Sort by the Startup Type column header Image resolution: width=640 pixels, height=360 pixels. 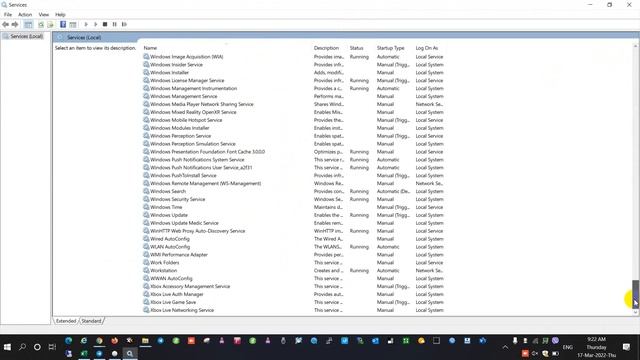[x=390, y=48]
